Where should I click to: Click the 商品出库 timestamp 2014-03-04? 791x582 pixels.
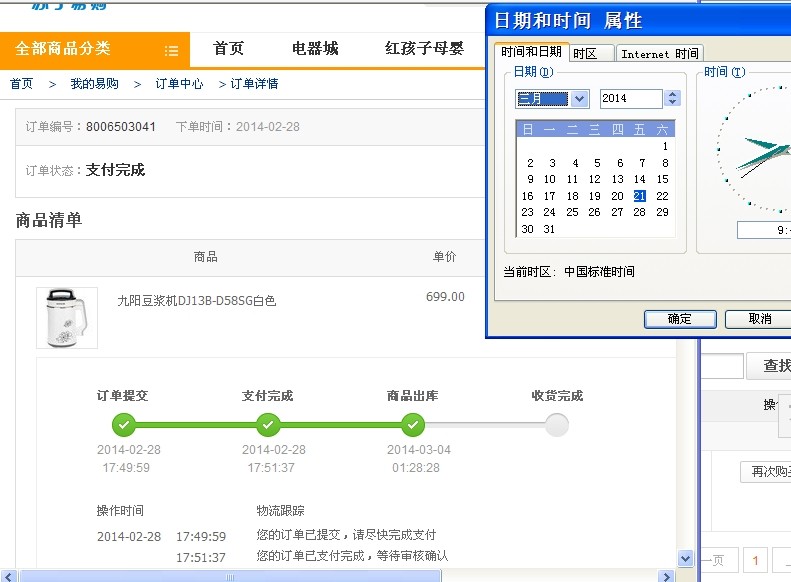(x=419, y=449)
